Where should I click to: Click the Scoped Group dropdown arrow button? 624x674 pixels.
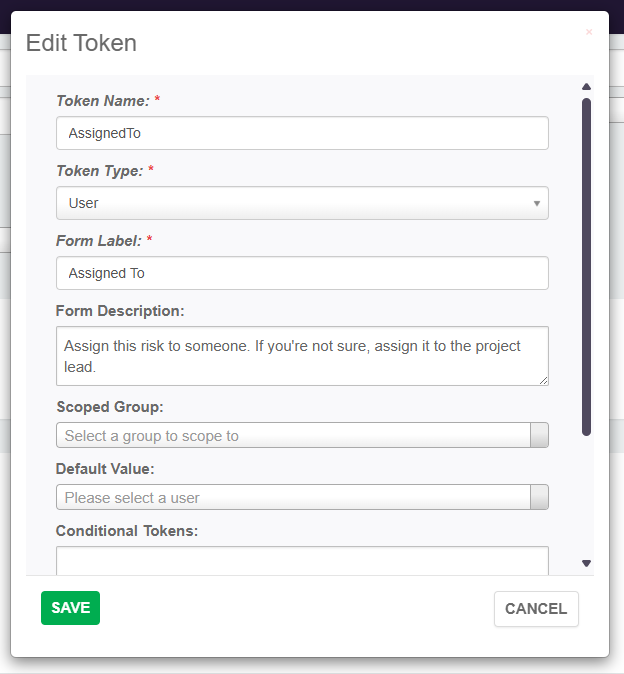click(539, 435)
